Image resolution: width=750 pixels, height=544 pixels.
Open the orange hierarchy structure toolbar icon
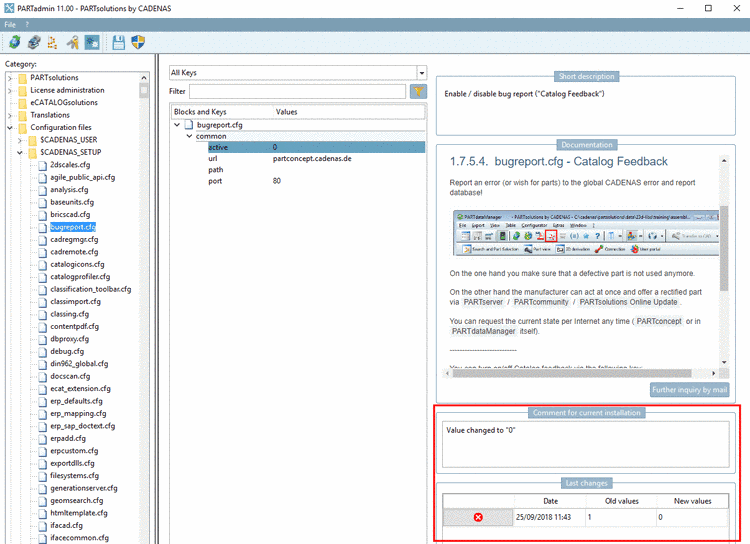52,42
